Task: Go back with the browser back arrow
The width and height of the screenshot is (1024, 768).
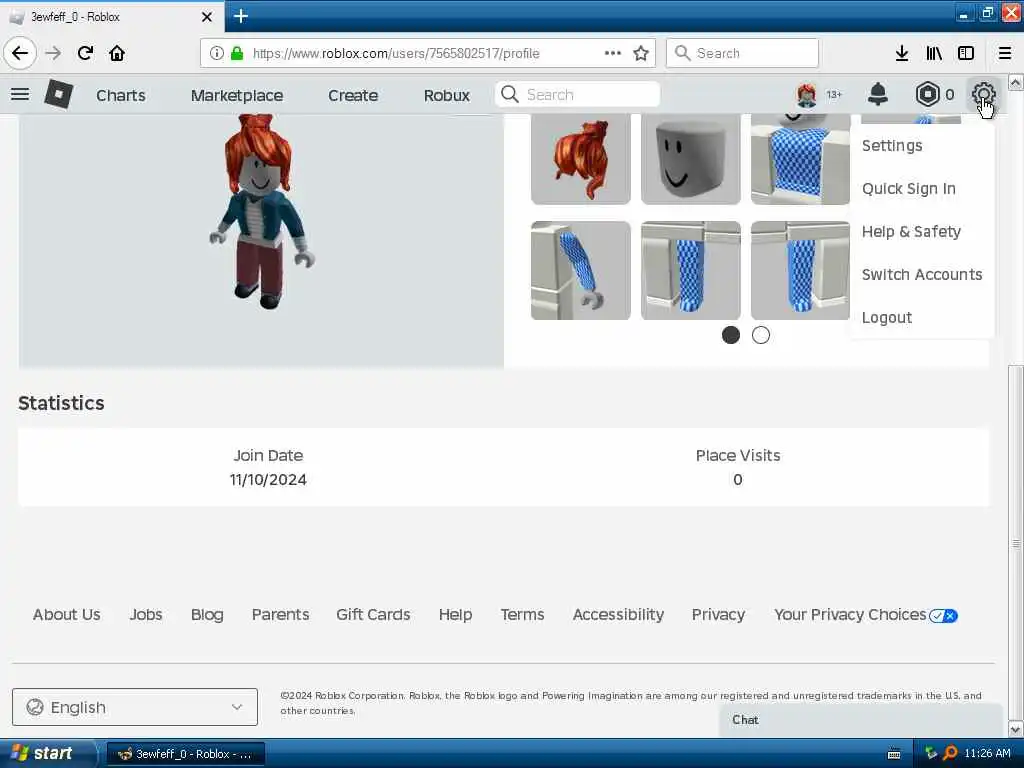Action: pyautogui.click(x=20, y=53)
